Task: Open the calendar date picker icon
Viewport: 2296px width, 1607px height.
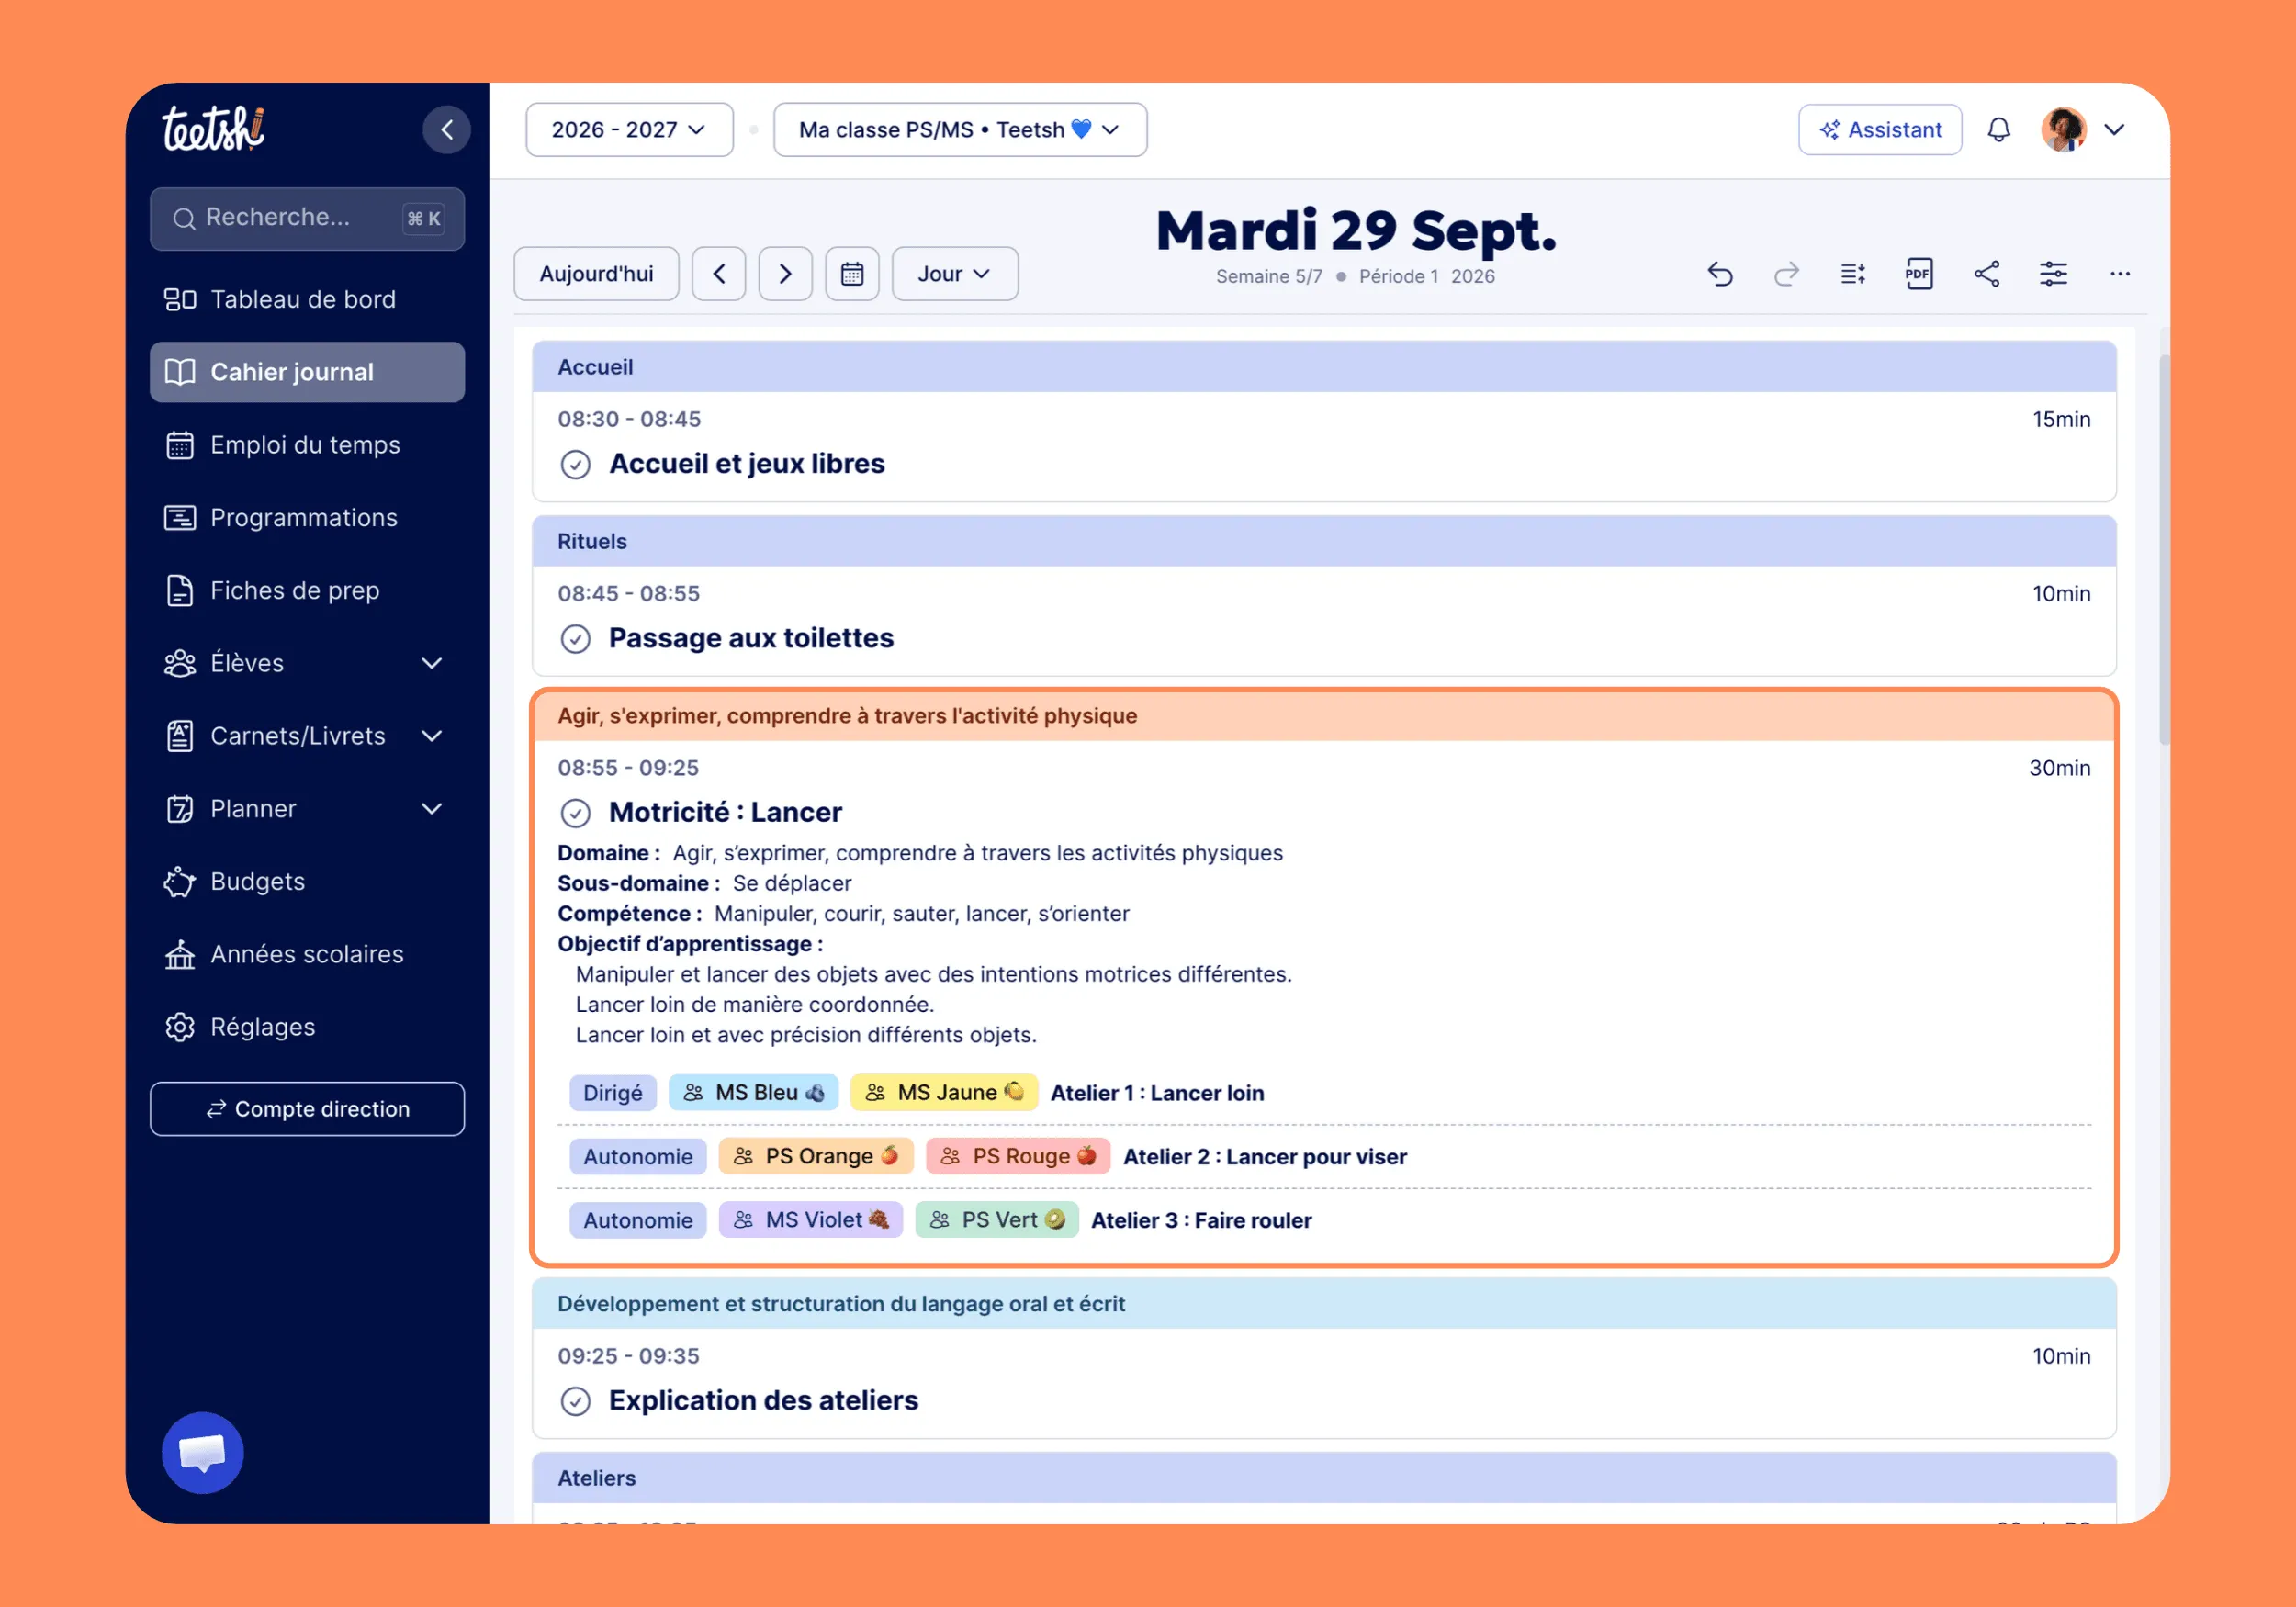Action: click(852, 274)
